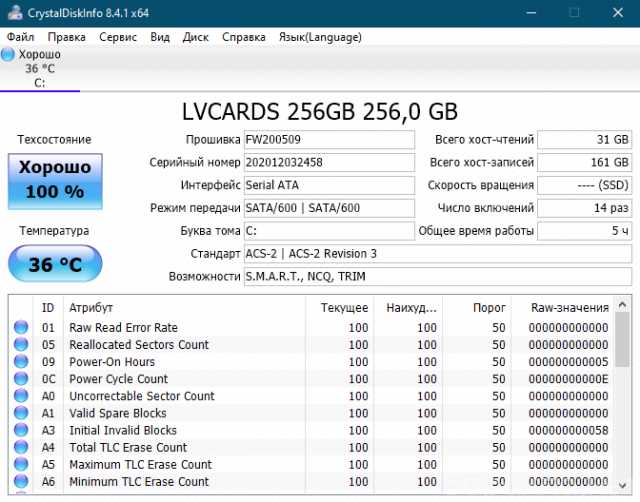Click the Буква тома field C:

point(329,231)
